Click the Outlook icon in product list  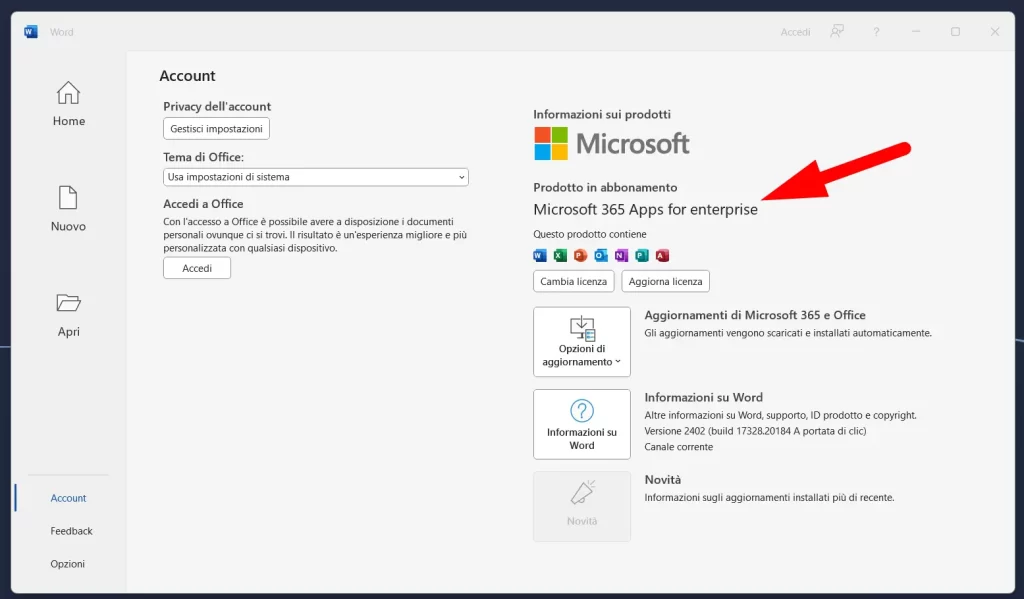point(601,255)
